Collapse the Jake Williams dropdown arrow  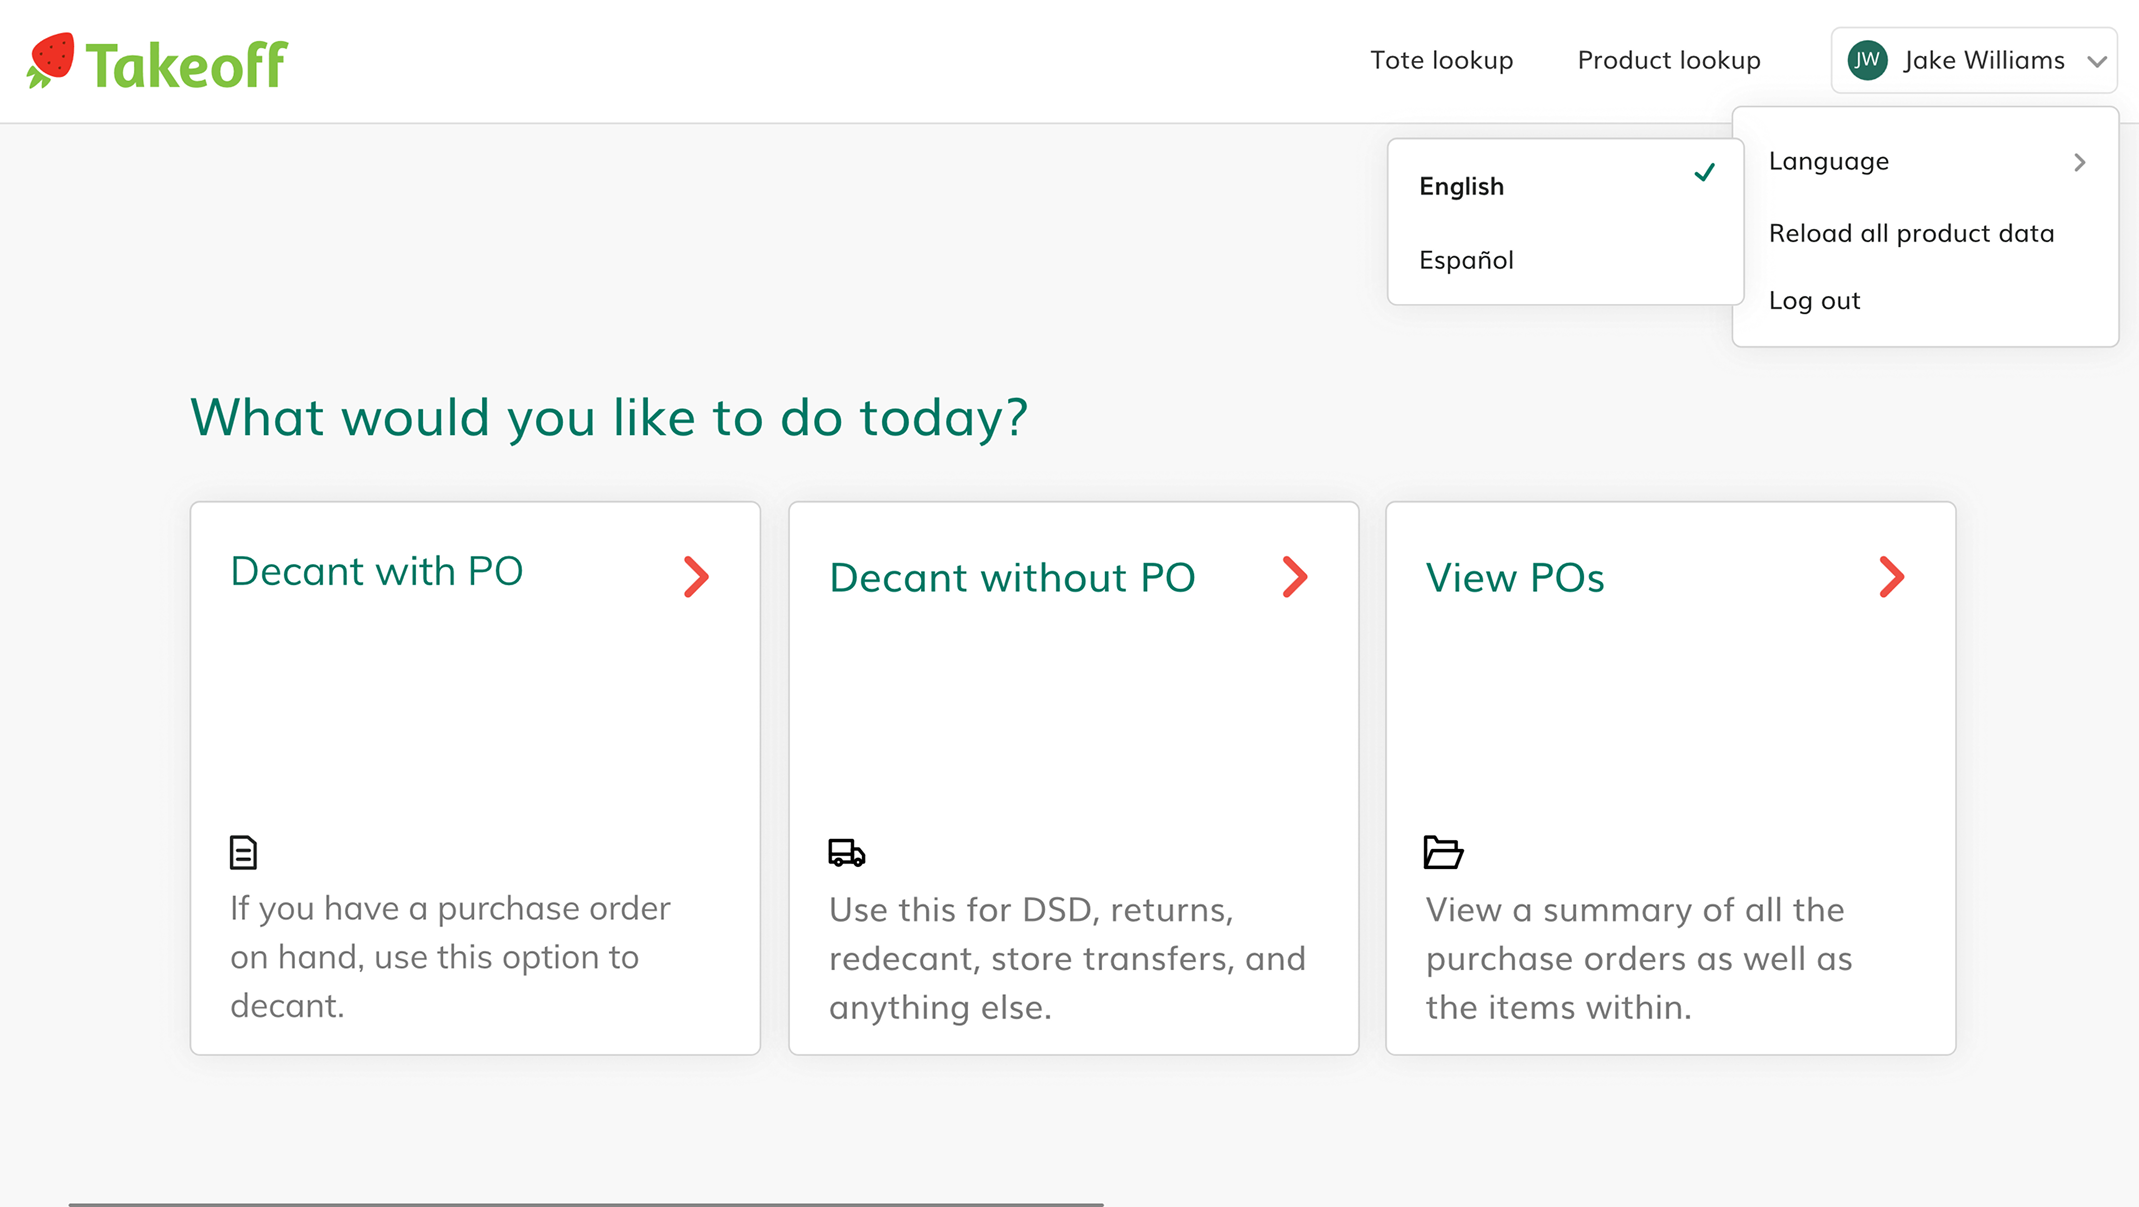click(2097, 61)
